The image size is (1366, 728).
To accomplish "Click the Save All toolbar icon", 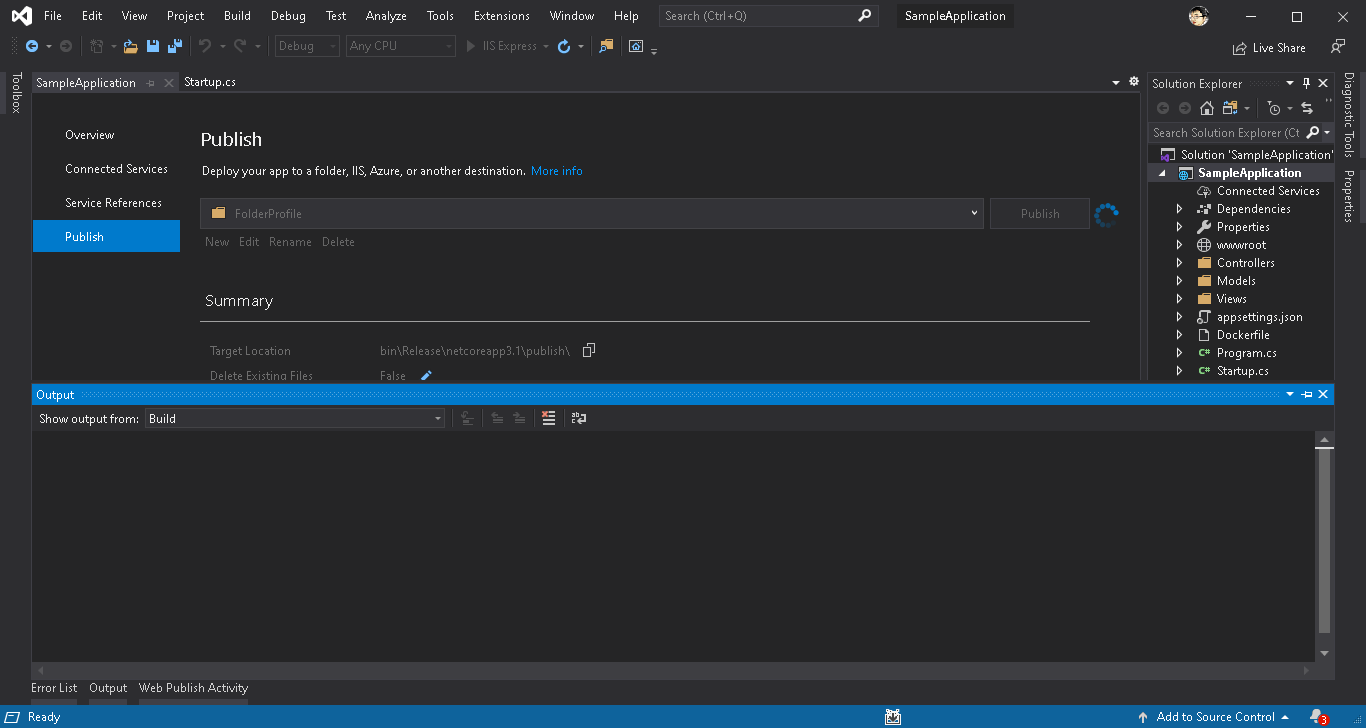I will [x=174, y=46].
